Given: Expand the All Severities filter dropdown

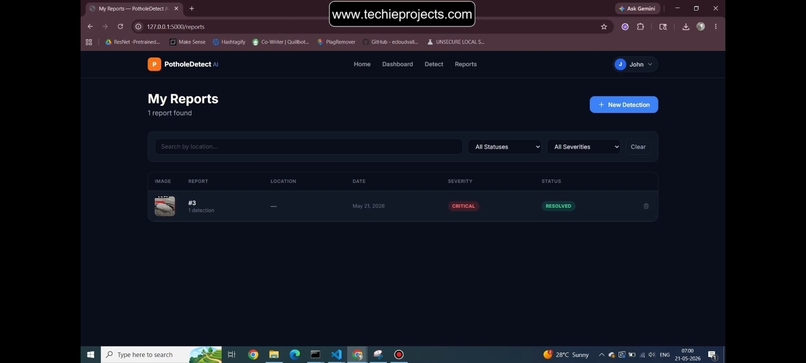Looking at the screenshot, I should 583,147.
